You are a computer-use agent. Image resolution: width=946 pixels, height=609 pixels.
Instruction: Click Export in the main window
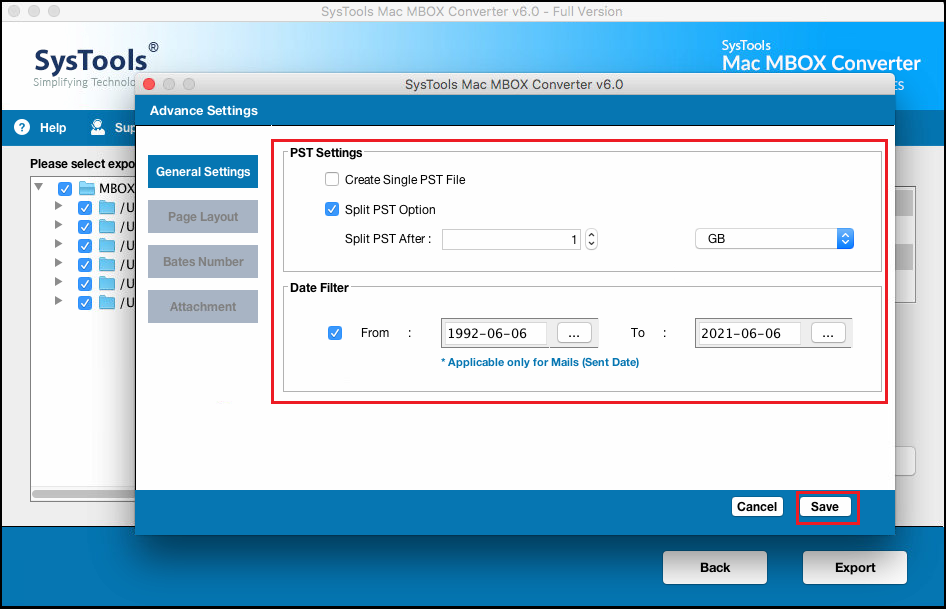pyautogui.click(x=855, y=567)
